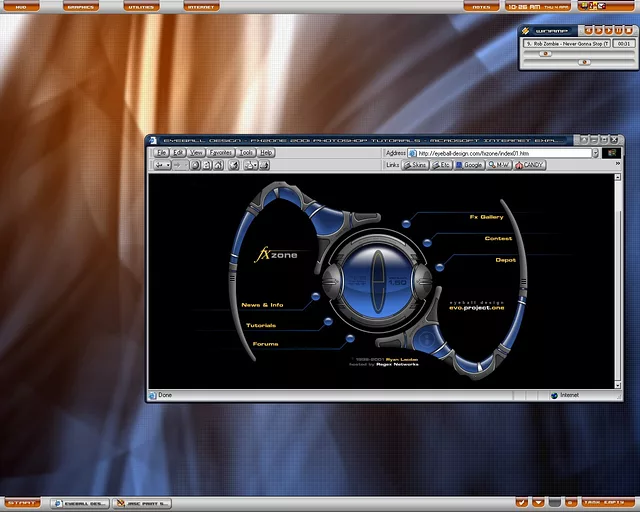Open the Favorites menu in Internet Explorer
Image resolution: width=640 pixels, height=512 pixels.
pos(221,153)
